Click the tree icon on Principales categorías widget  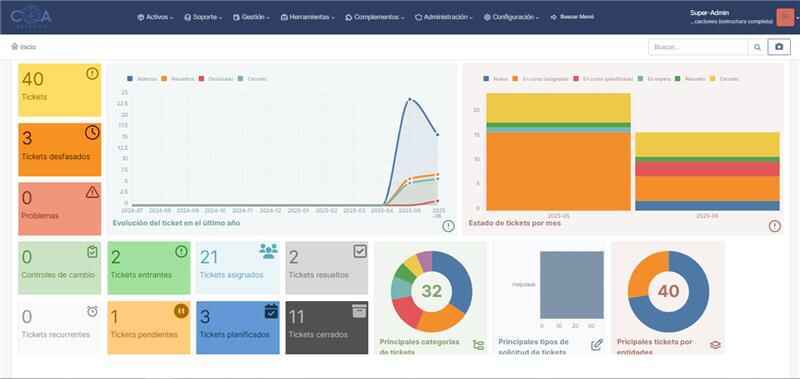(478, 345)
